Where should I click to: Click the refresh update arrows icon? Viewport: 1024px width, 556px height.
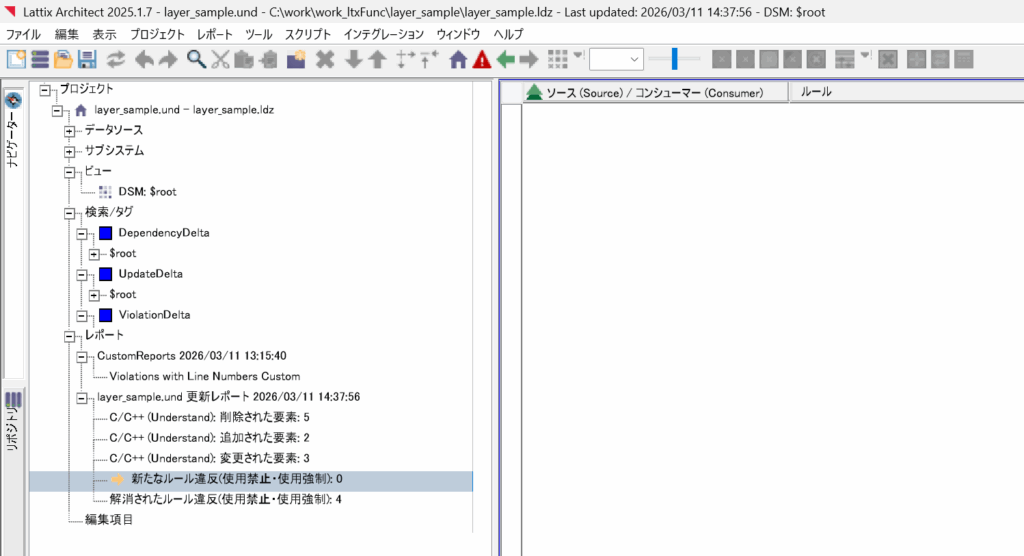click(117, 60)
